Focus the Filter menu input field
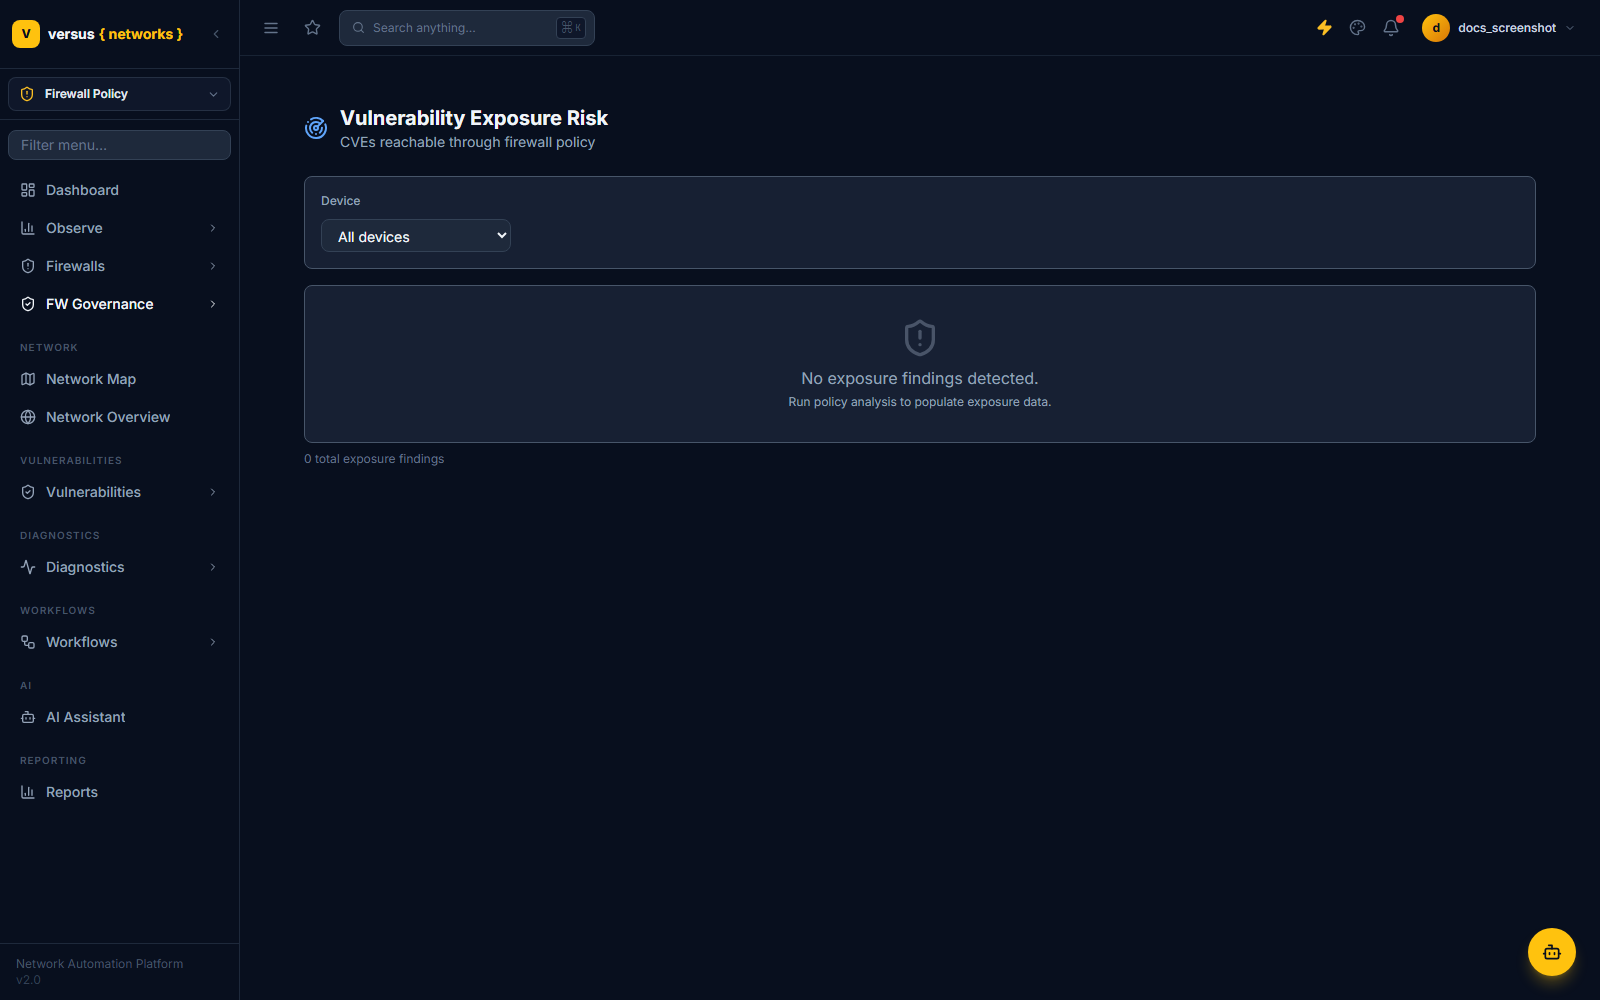 coord(120,145)
